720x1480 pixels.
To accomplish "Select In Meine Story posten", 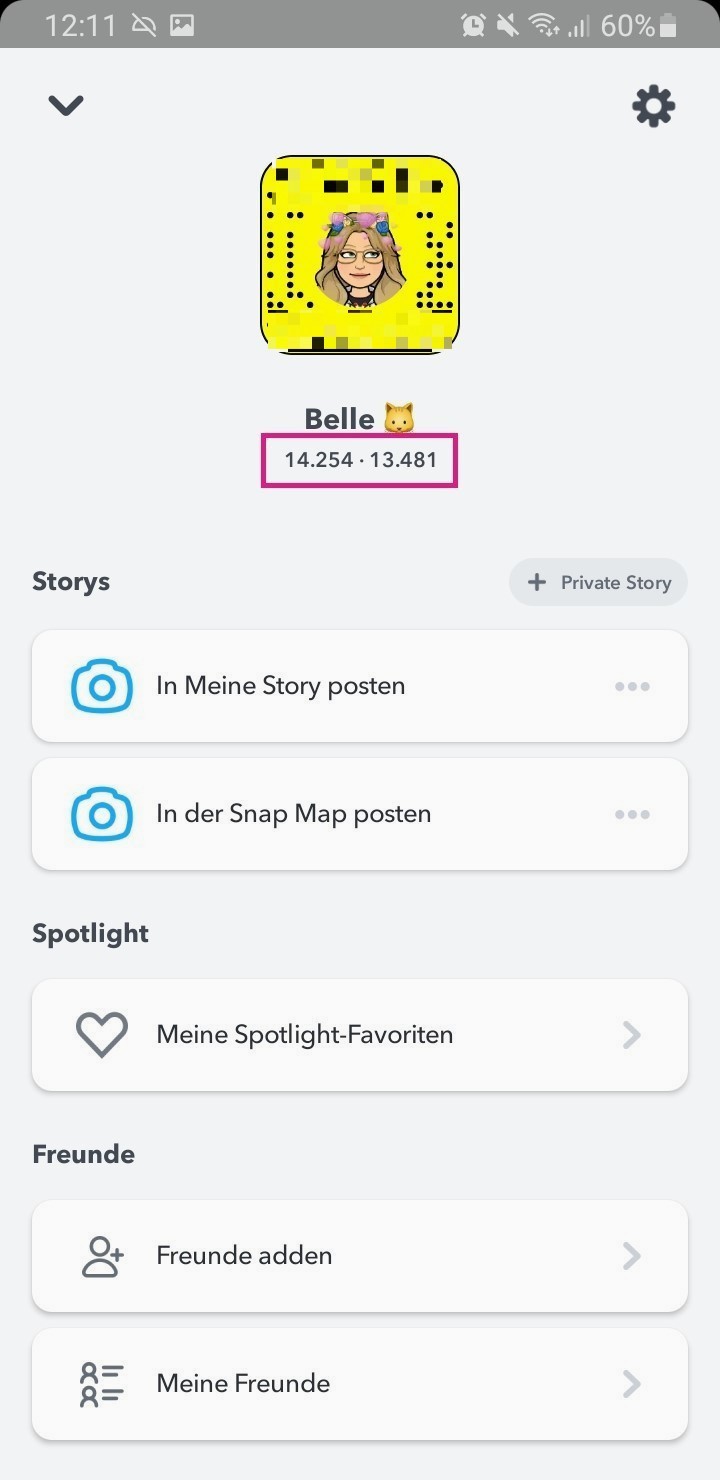I will [x=281, y=686].
